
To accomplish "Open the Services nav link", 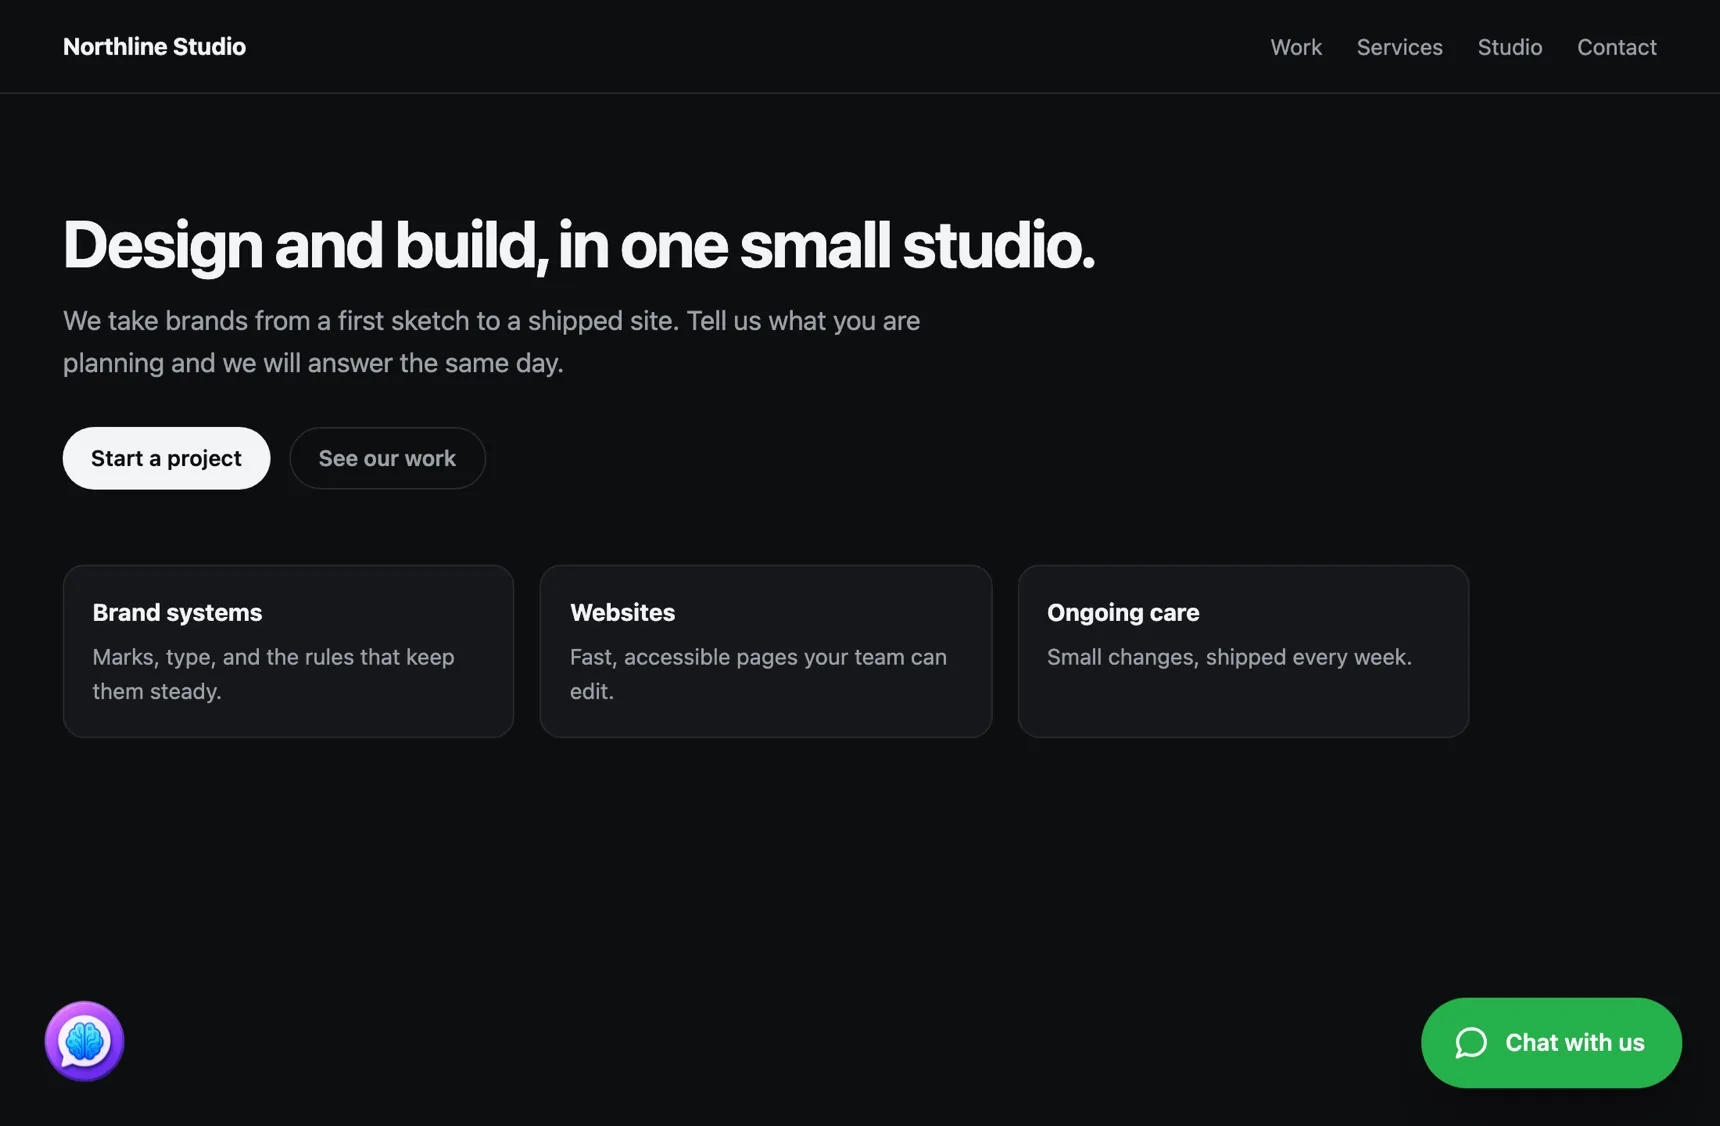I will click(1399, 47).
